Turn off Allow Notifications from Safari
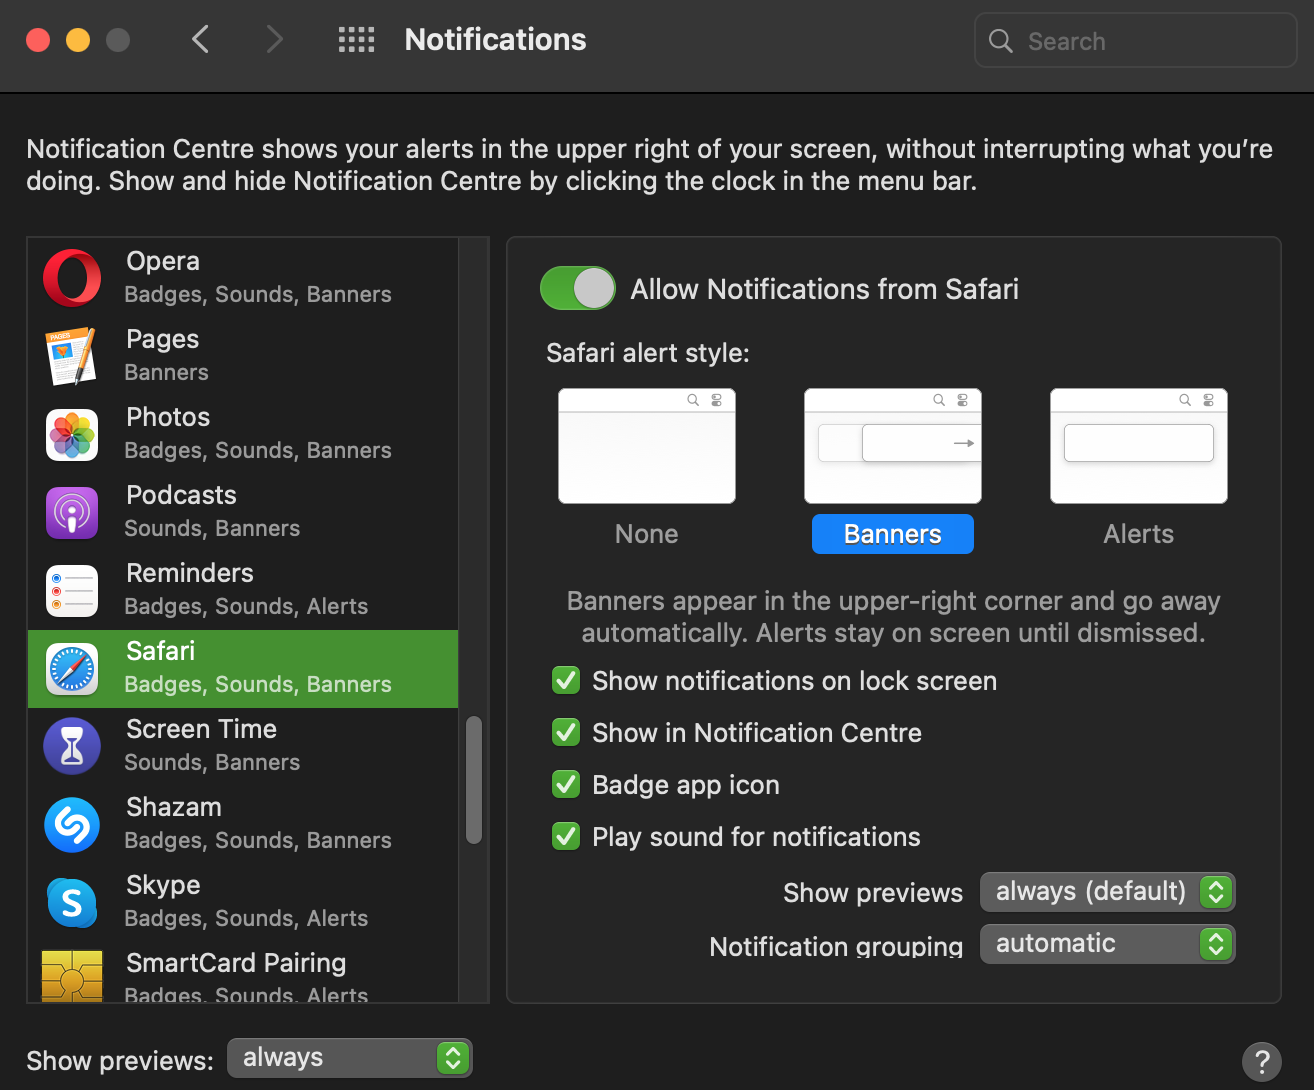The image size is (1314, 1090). 577,289
